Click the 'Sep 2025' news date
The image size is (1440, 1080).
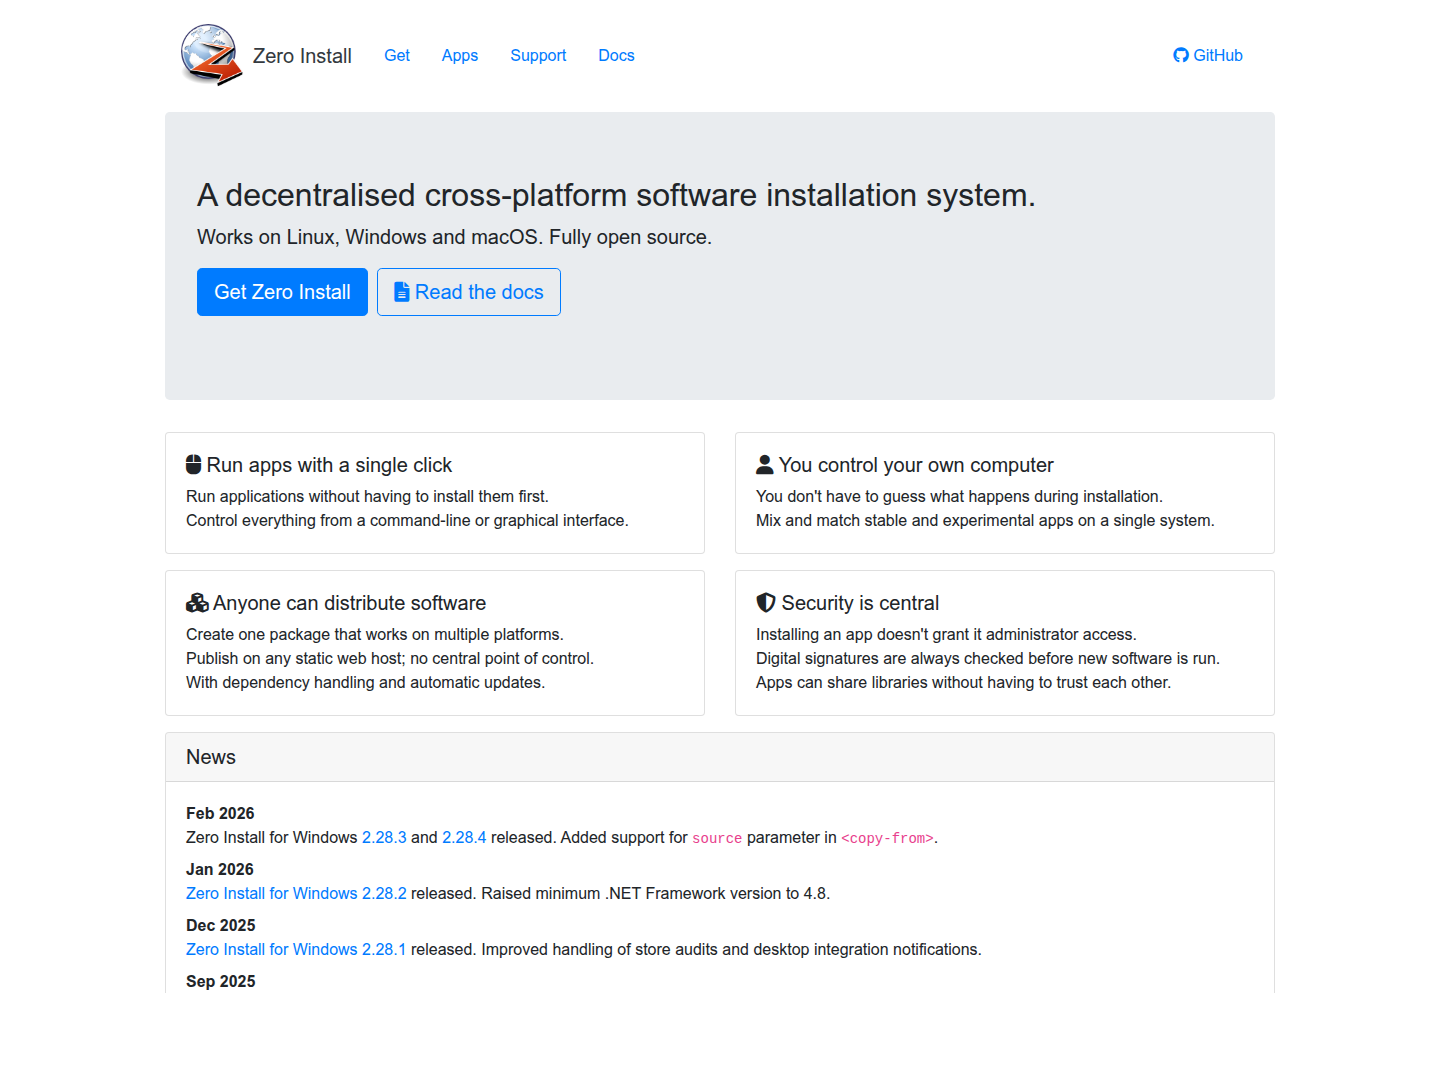tap(221, 981)
